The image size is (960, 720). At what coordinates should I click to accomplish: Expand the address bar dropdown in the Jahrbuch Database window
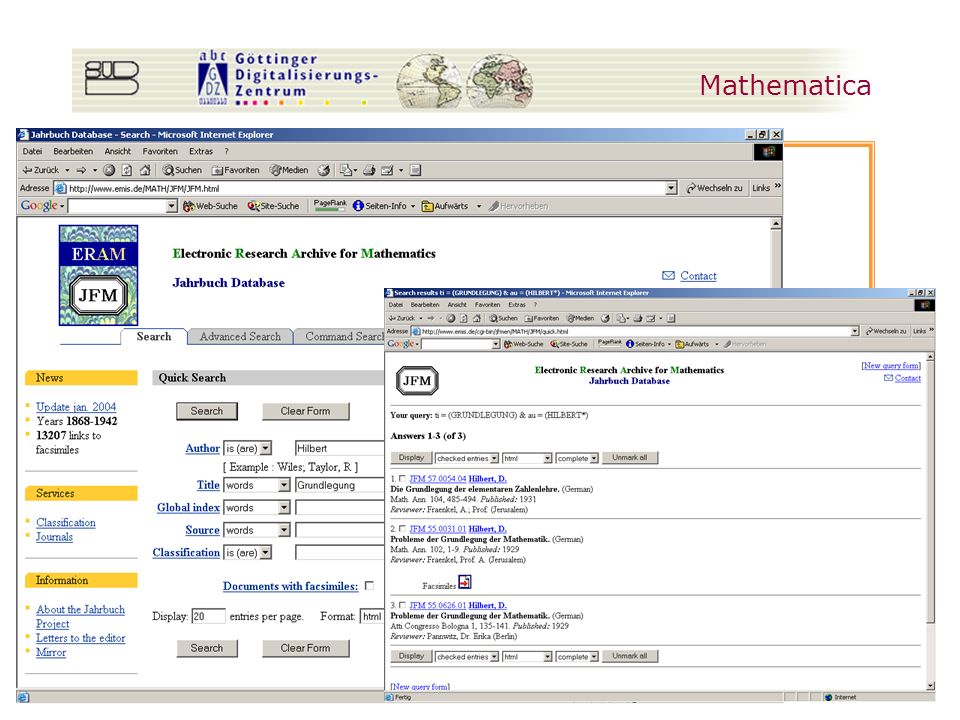(x=672, y=188)
